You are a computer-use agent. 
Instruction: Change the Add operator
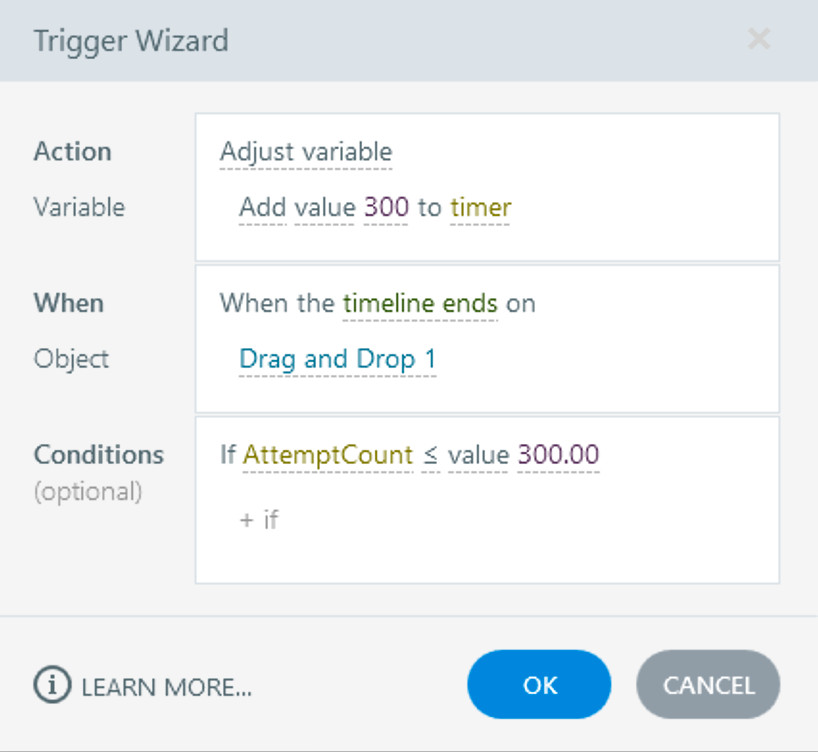point(262,207)
